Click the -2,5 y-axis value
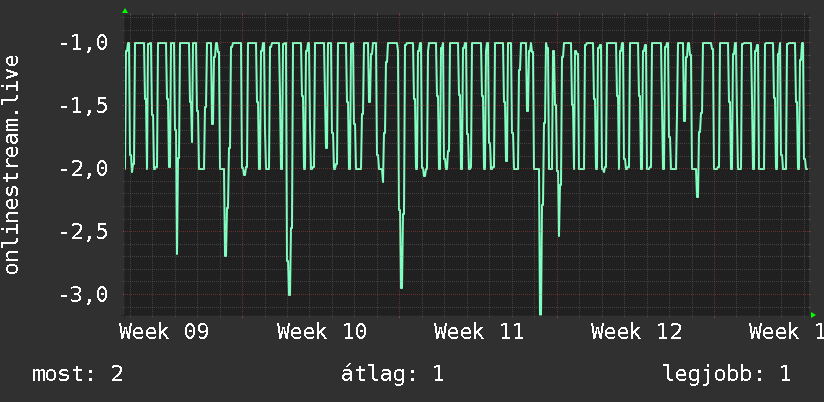Screen dimensions: 824x402 pyautogui.click(x=84, y=231)
